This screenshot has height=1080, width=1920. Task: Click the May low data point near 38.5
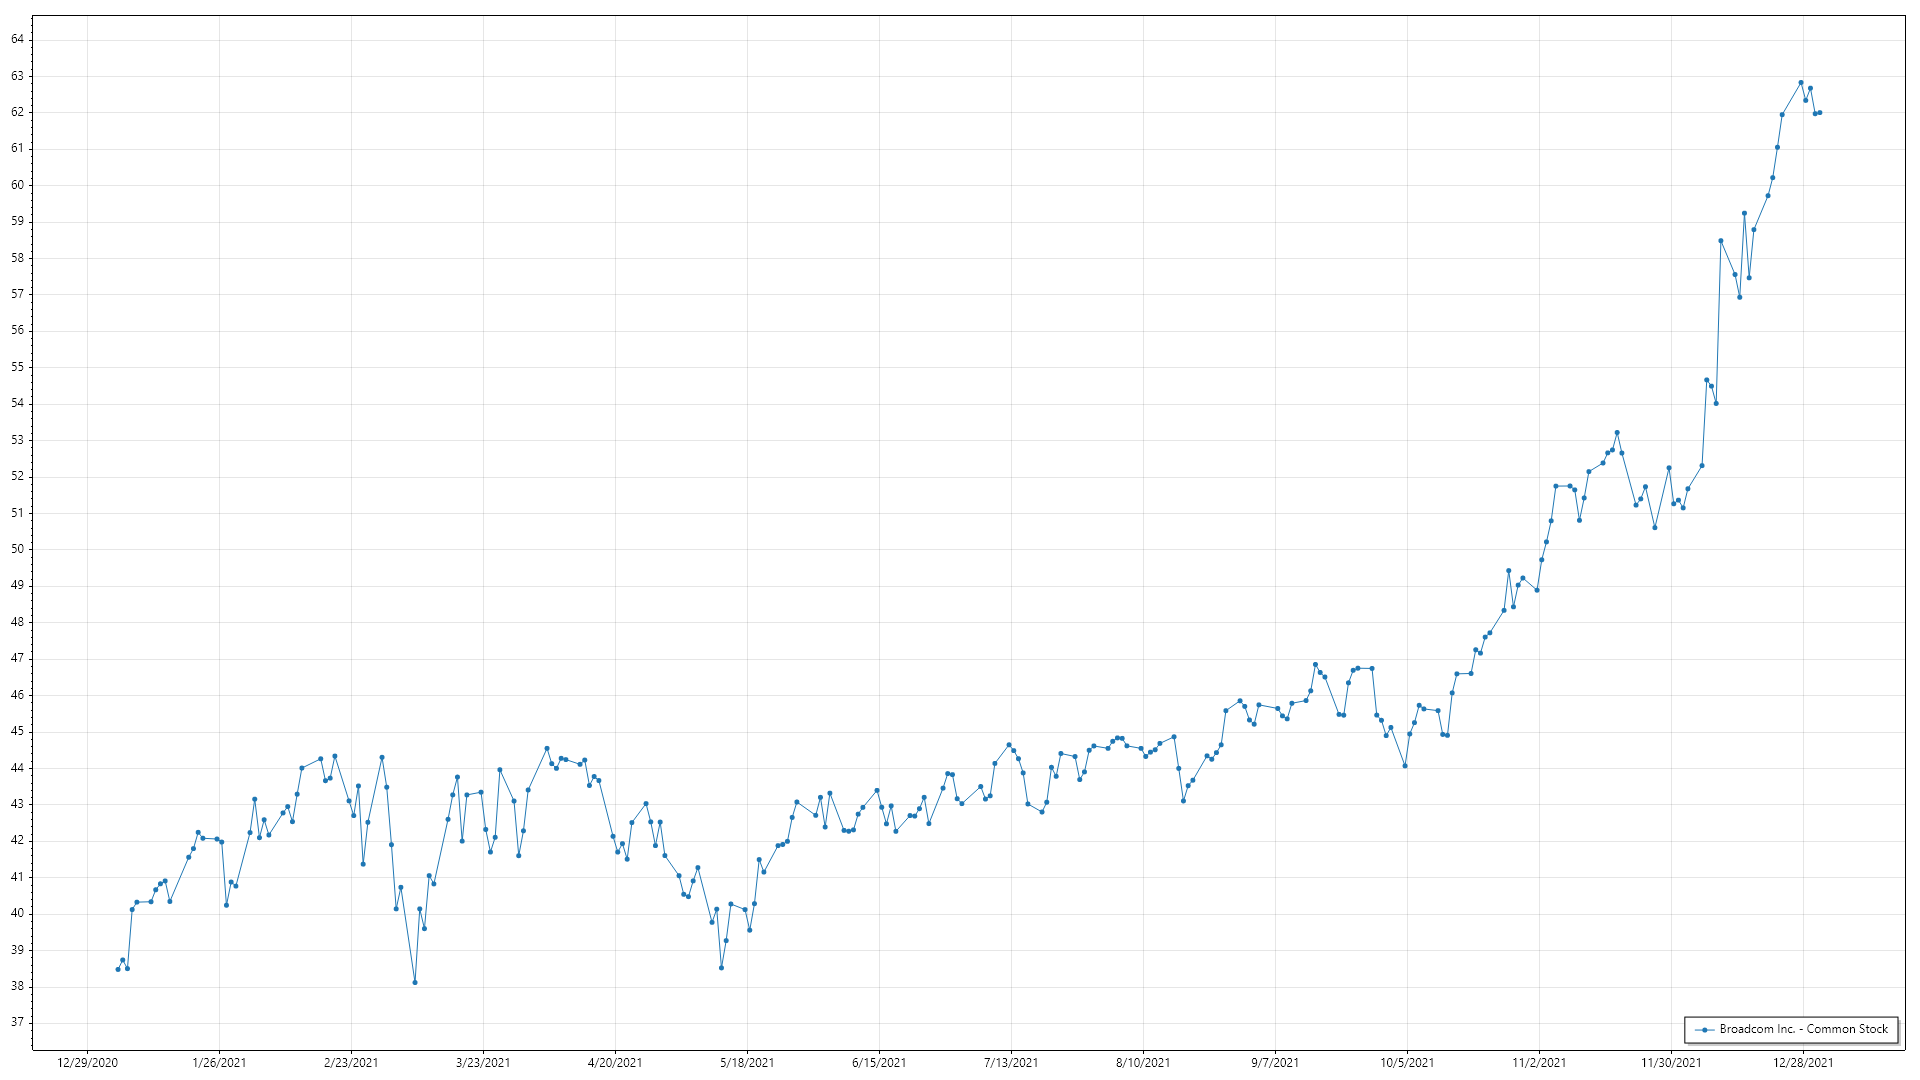pos(721,967)
